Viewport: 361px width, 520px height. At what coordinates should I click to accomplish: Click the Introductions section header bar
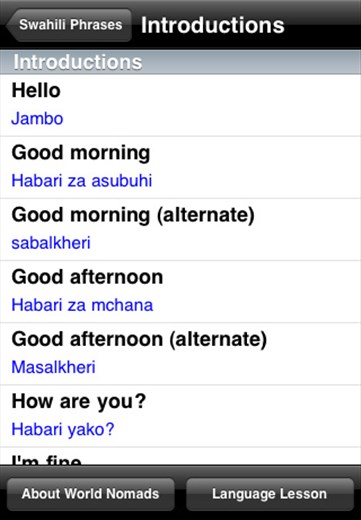pos(180,62)
